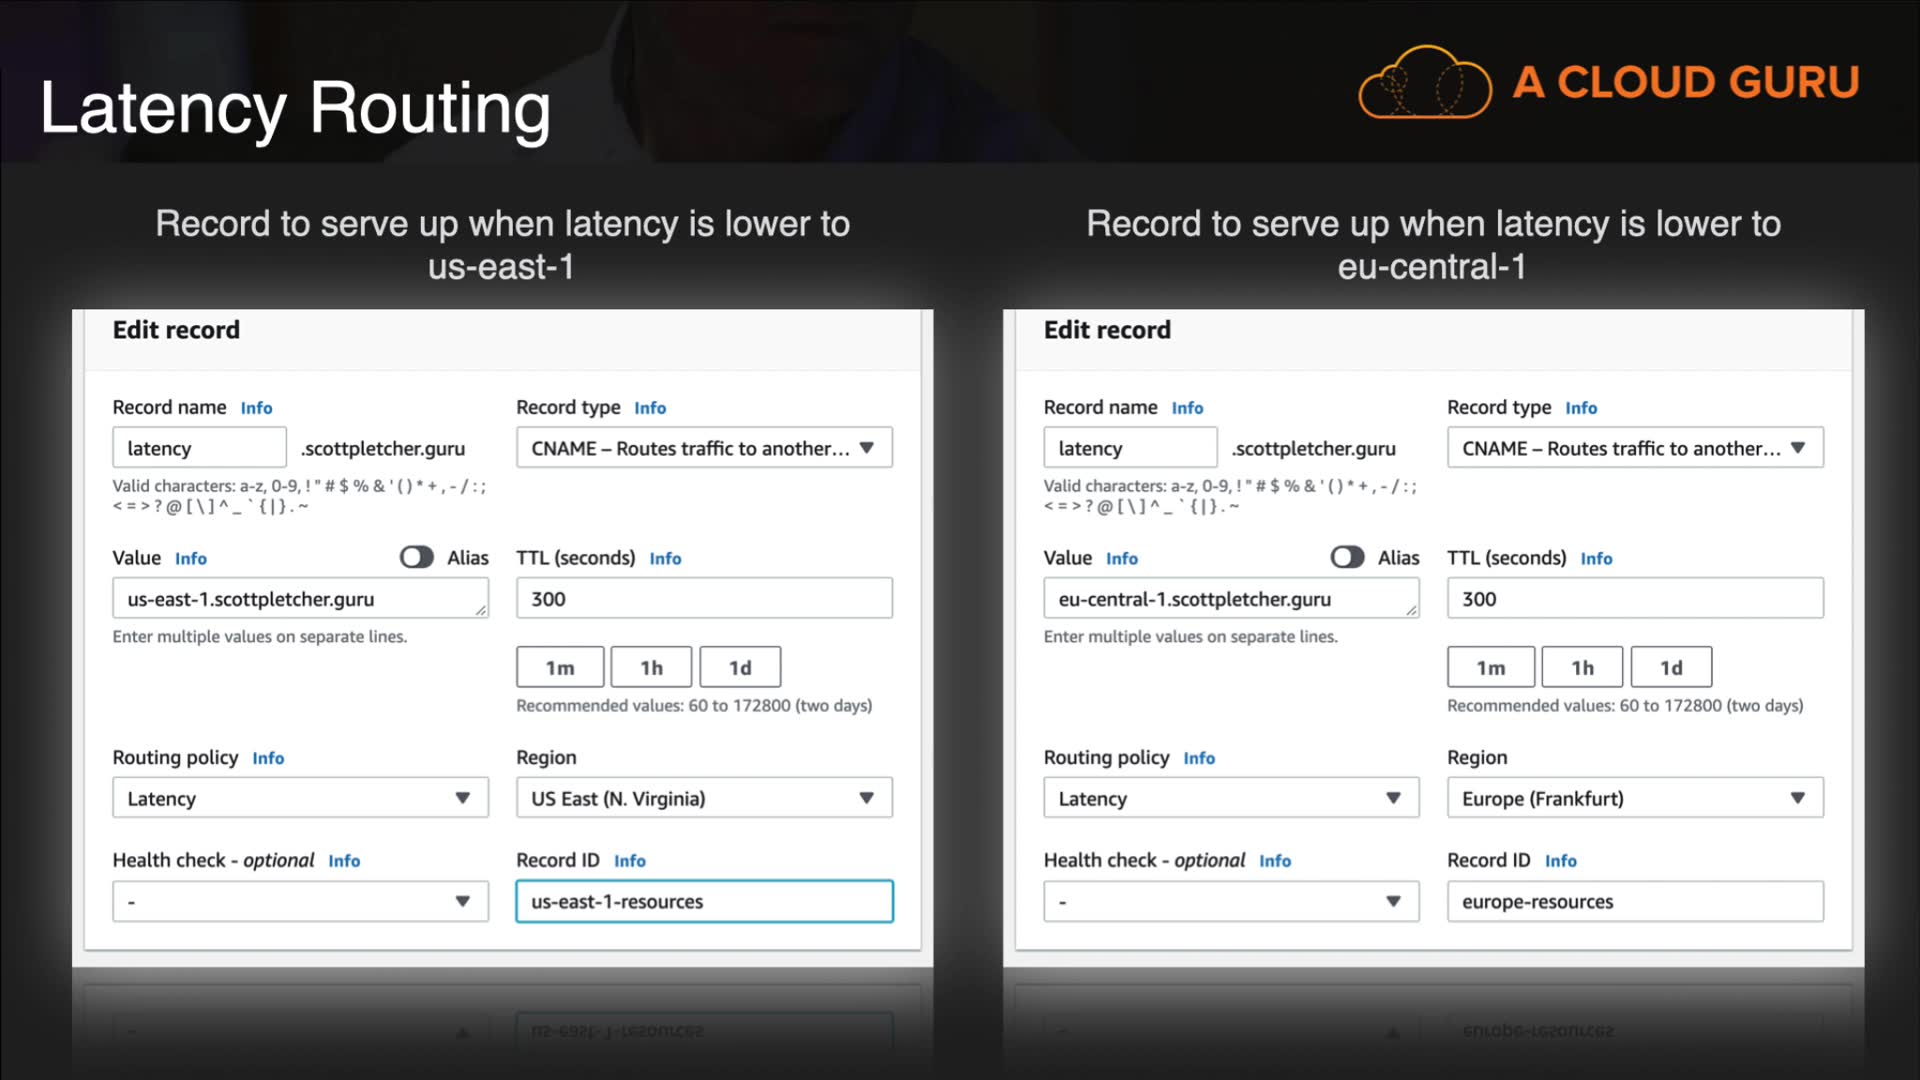Screen dimensions: 1920x1080
Task: Click us-east-1-resources Record ID field
Action: click(x=704, y=901)
